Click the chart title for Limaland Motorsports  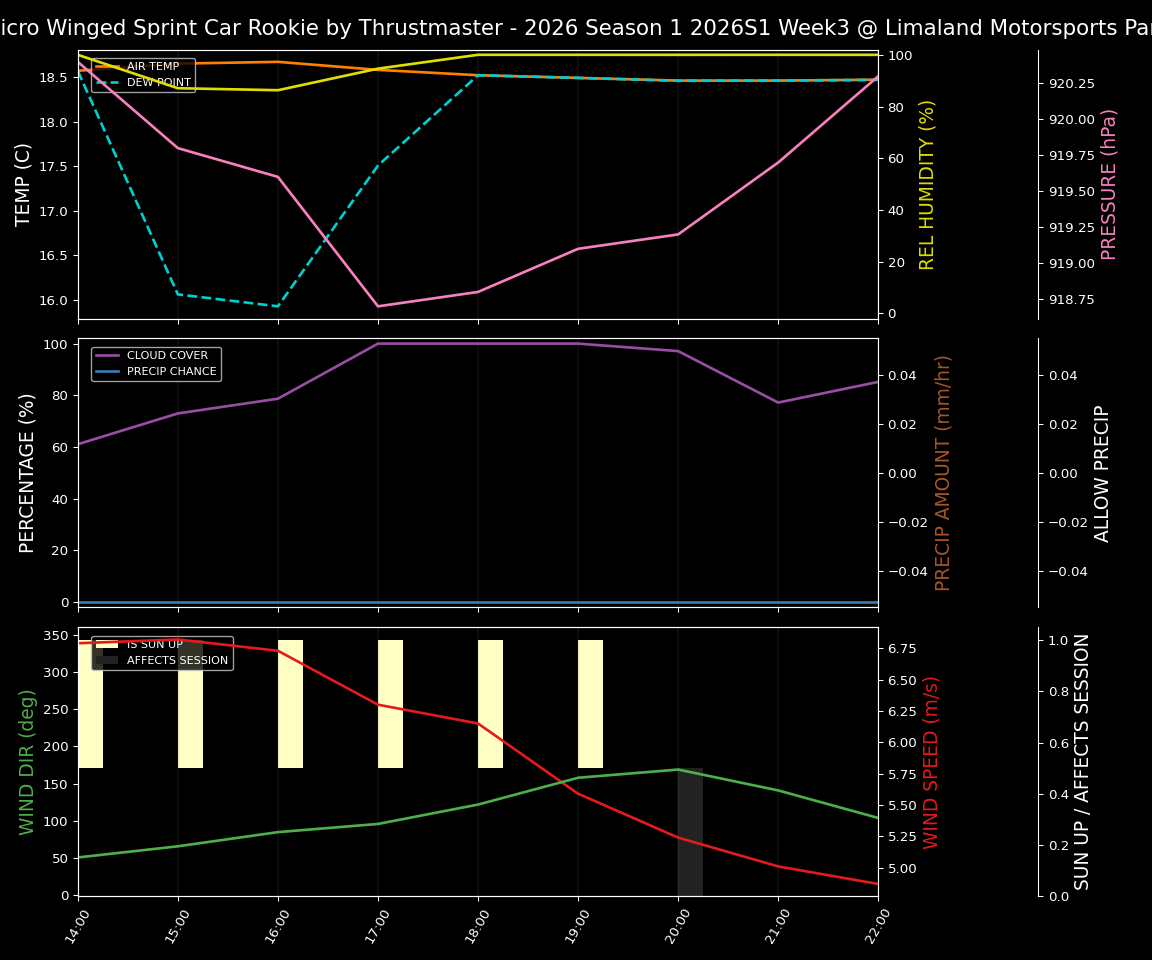576,27
